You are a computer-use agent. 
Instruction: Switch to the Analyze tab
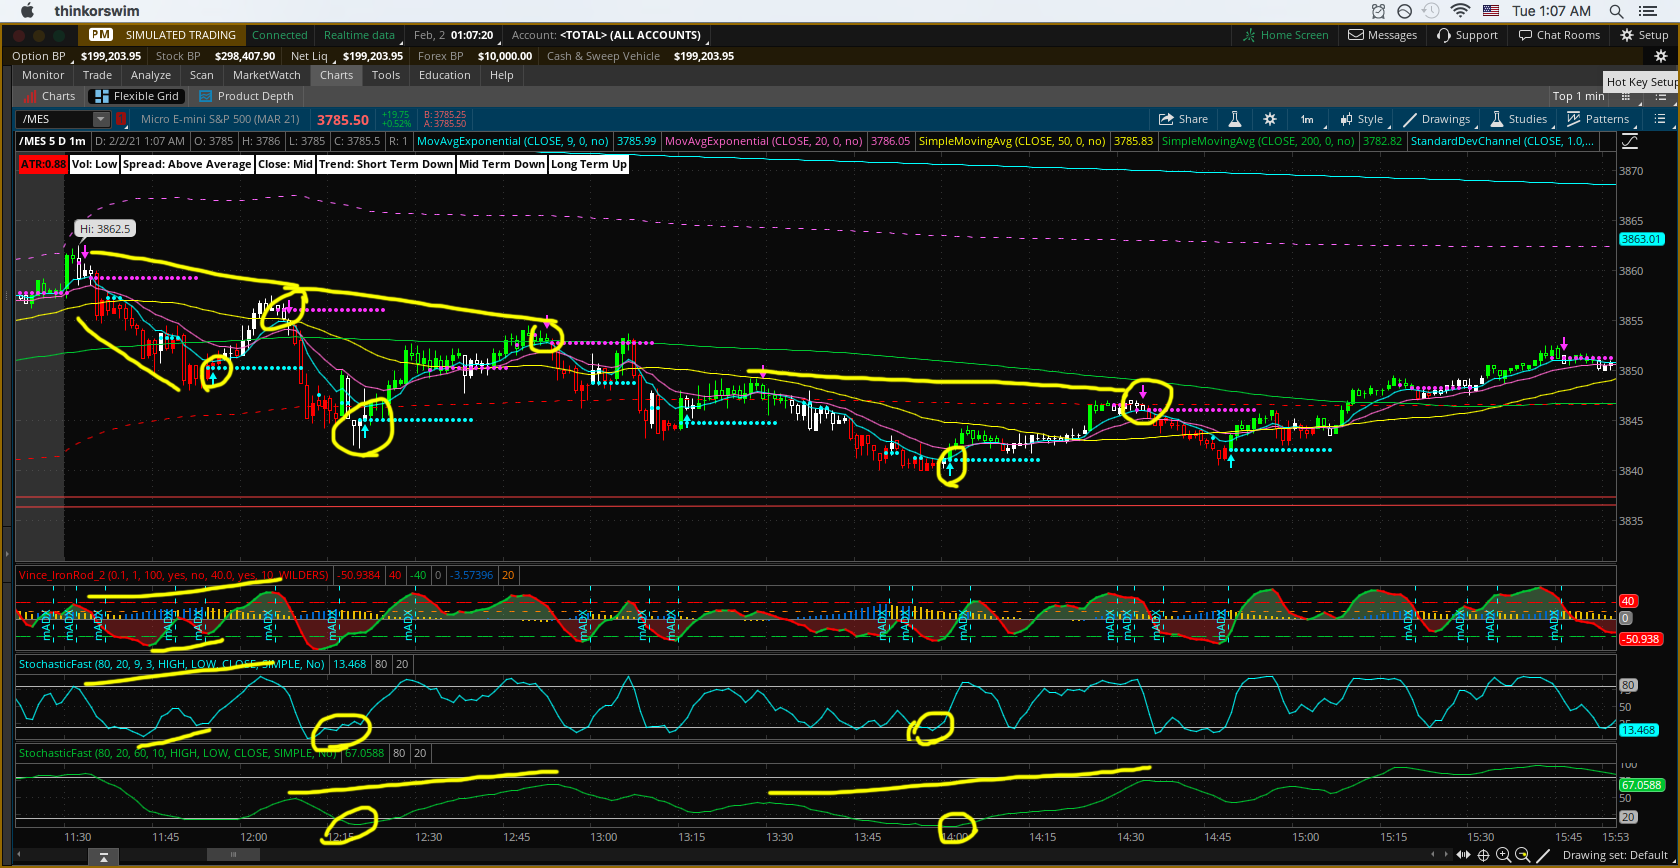tap(151, 75)
